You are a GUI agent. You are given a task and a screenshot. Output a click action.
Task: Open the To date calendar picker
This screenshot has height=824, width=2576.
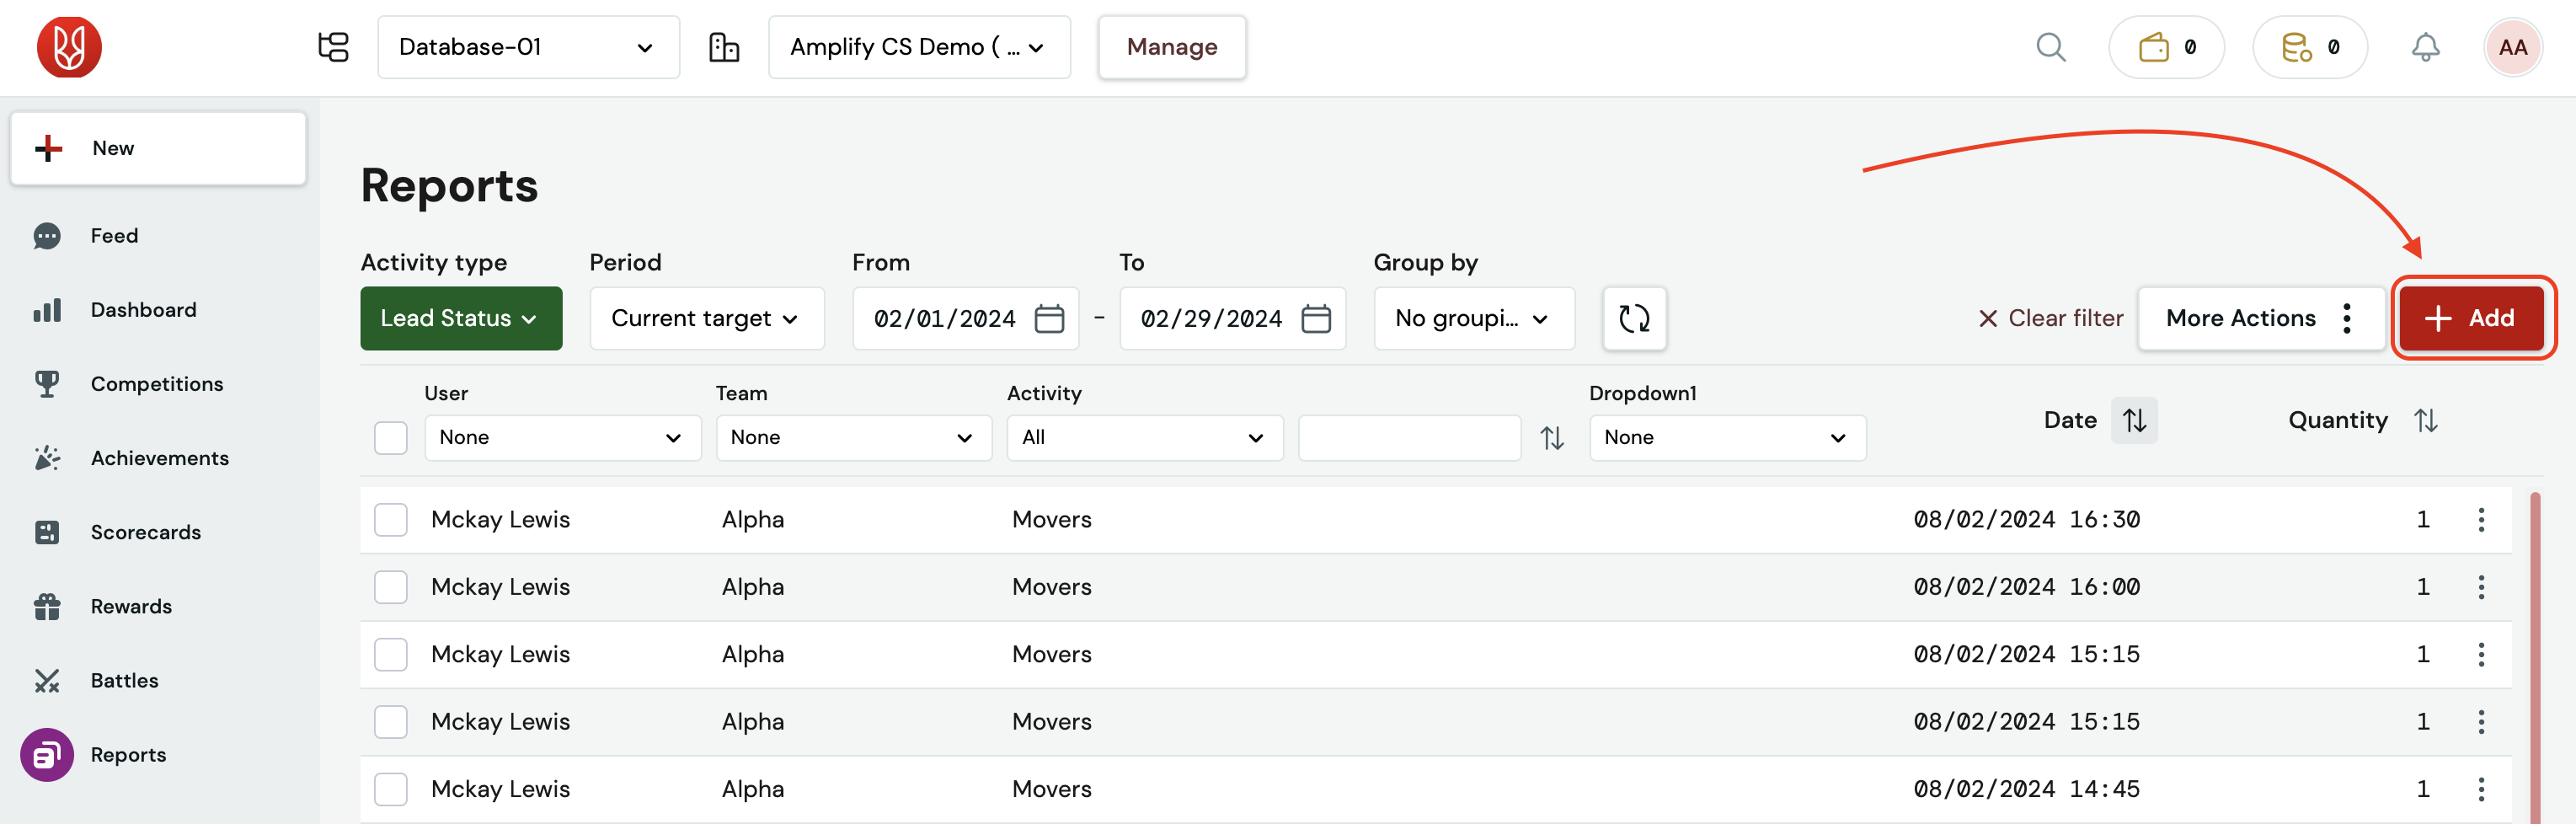coord(1316,318)
